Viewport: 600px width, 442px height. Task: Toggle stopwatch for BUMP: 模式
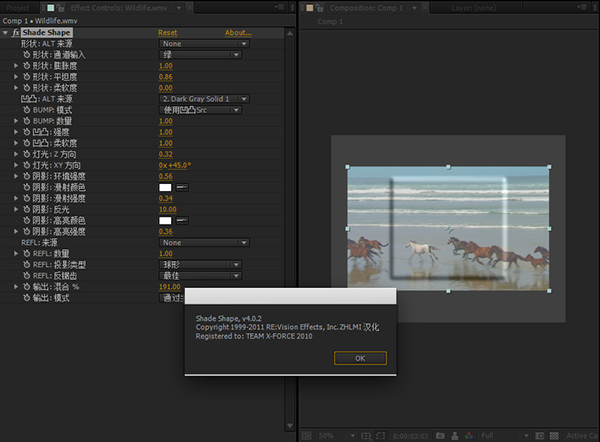pyautogui.click(x=26, y=110)
